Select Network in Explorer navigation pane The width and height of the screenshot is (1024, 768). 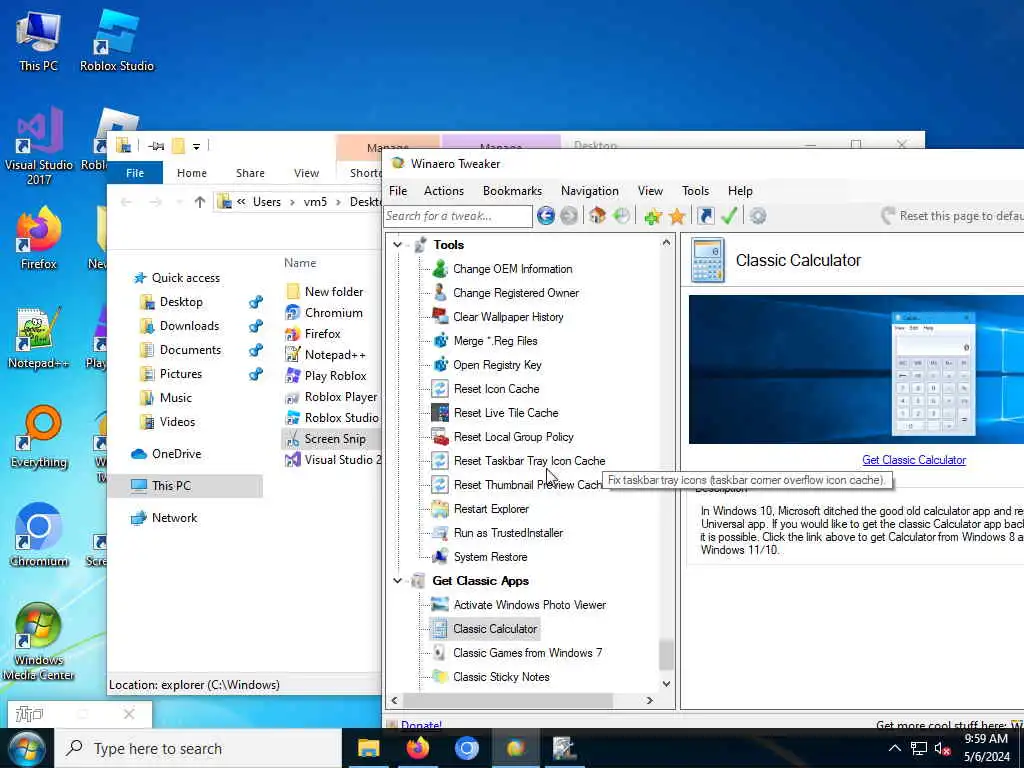coord(174,517)
